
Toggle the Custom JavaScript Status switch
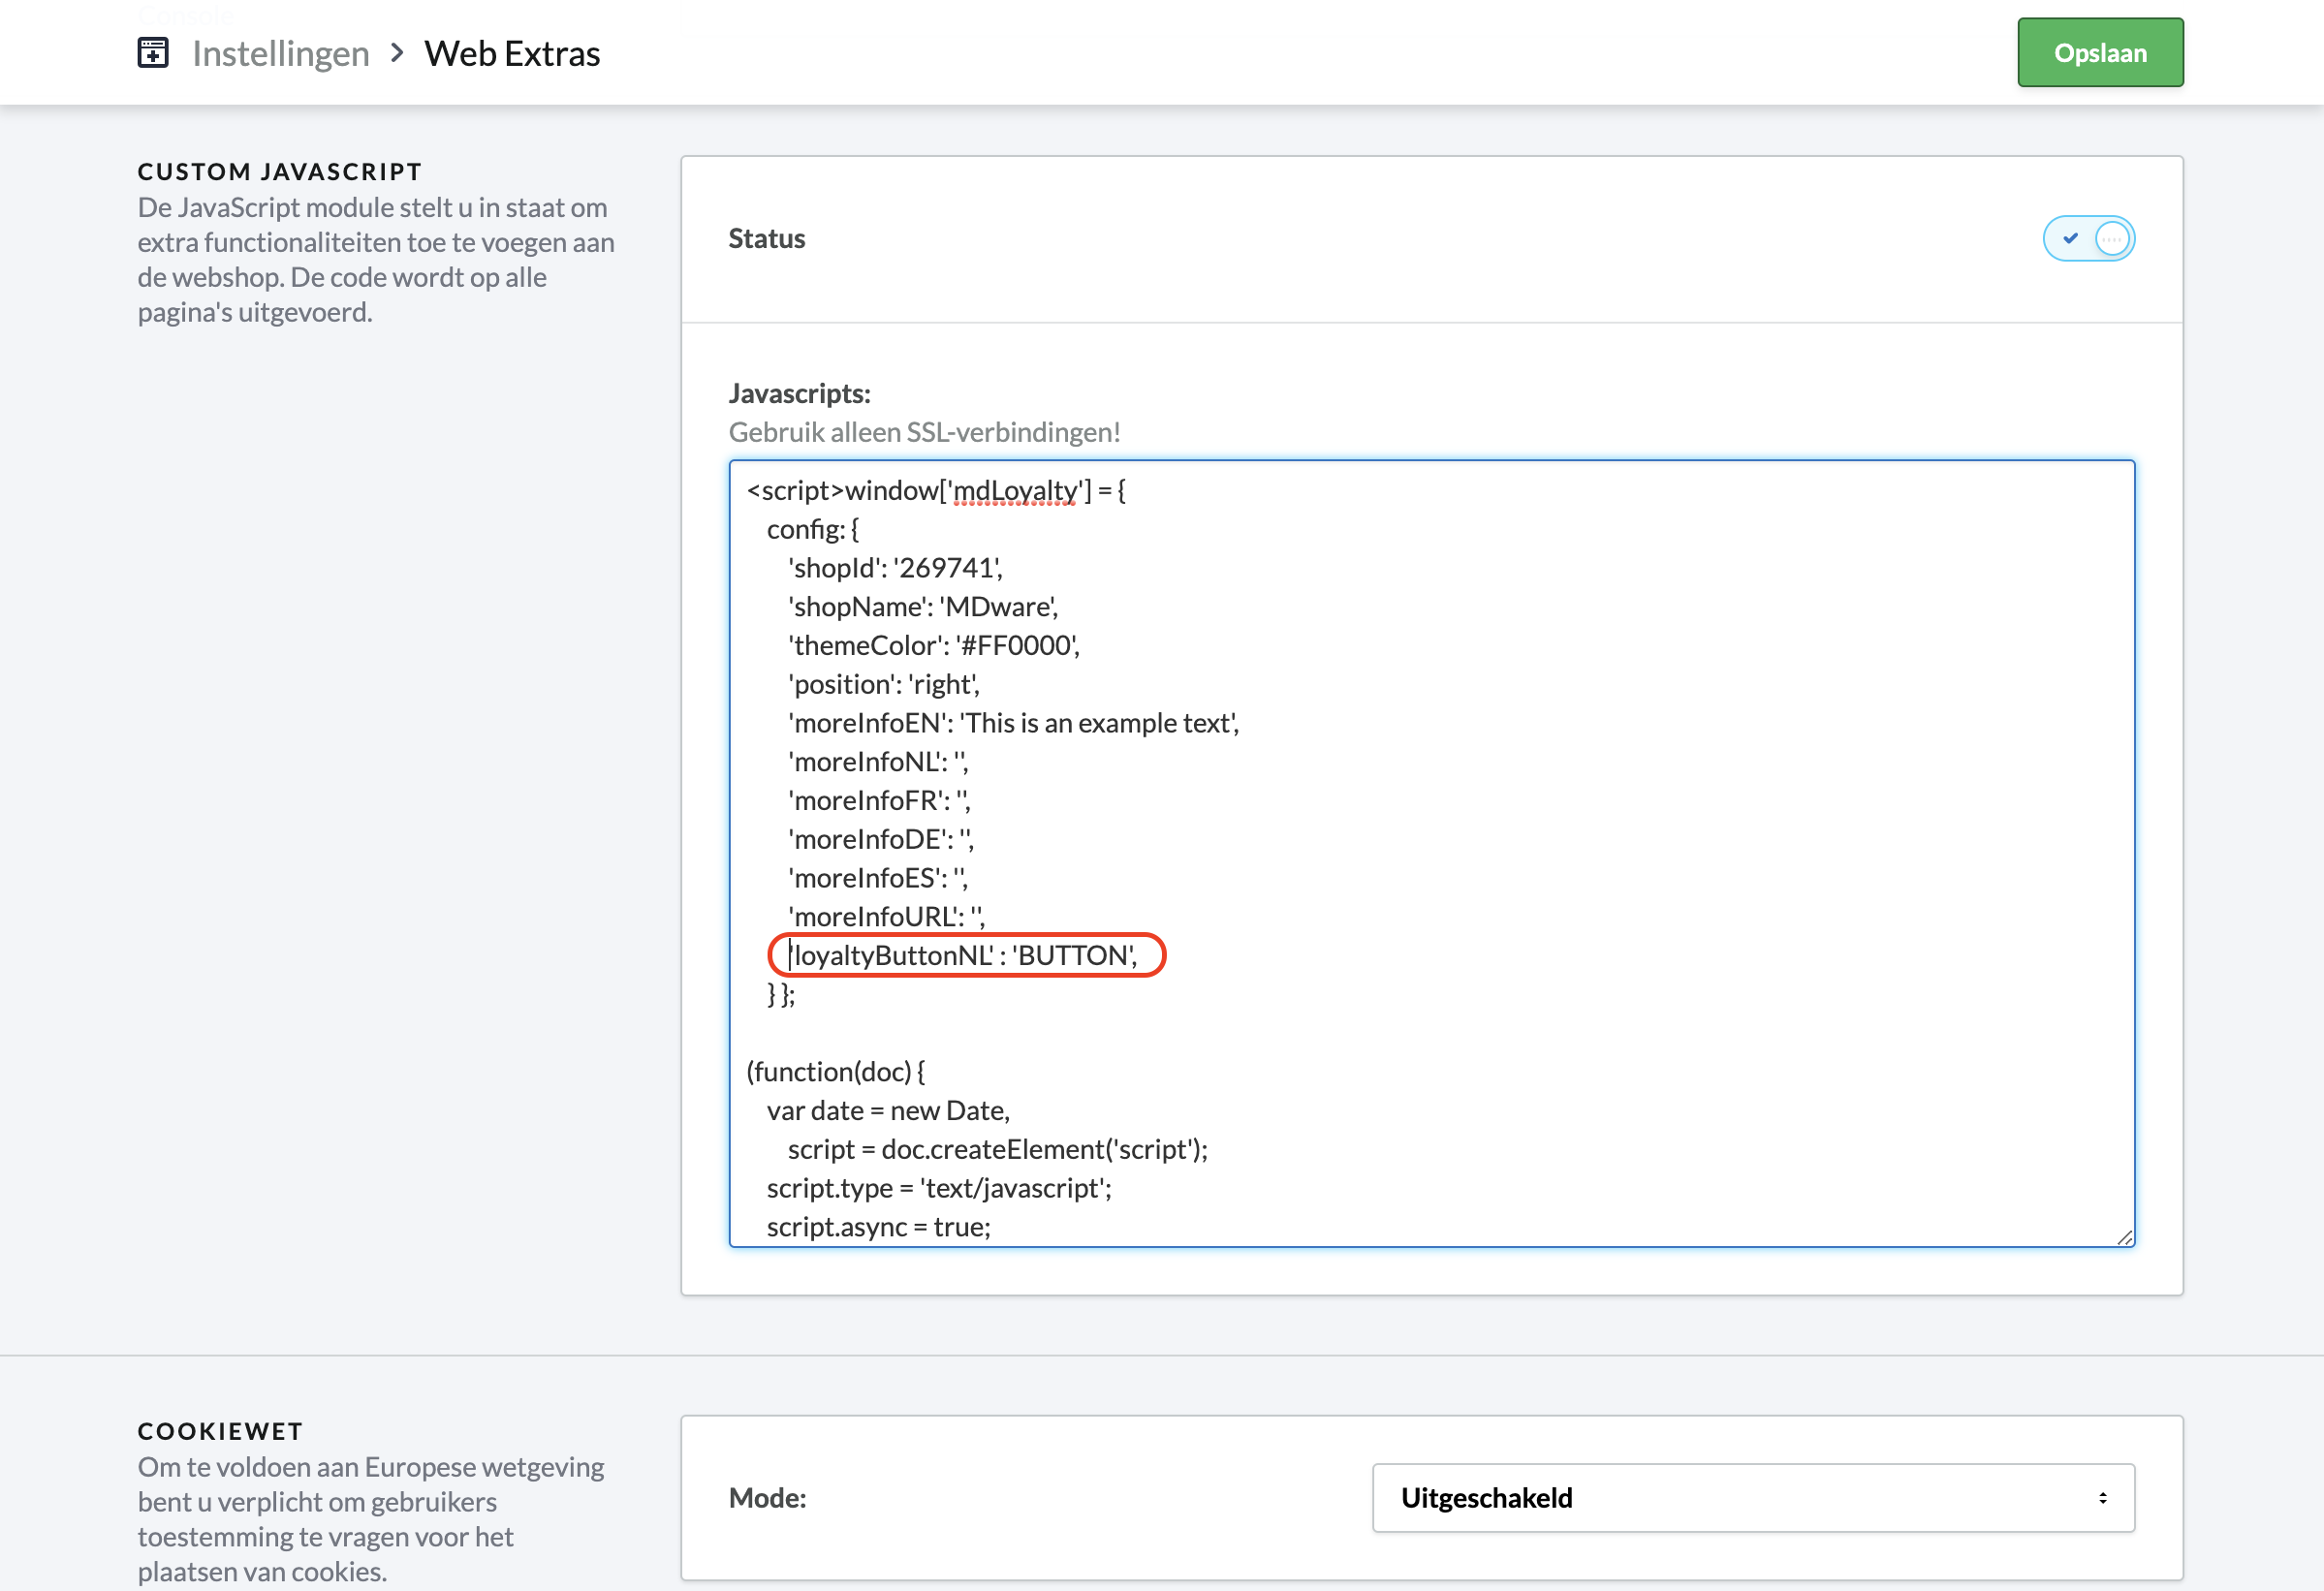click(x=2088, y=238)
